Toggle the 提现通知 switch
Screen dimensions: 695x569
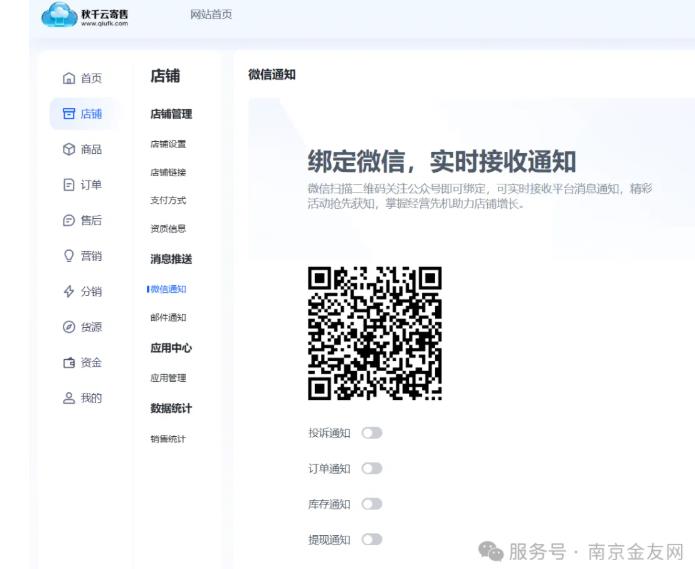(x=371, y=539)
